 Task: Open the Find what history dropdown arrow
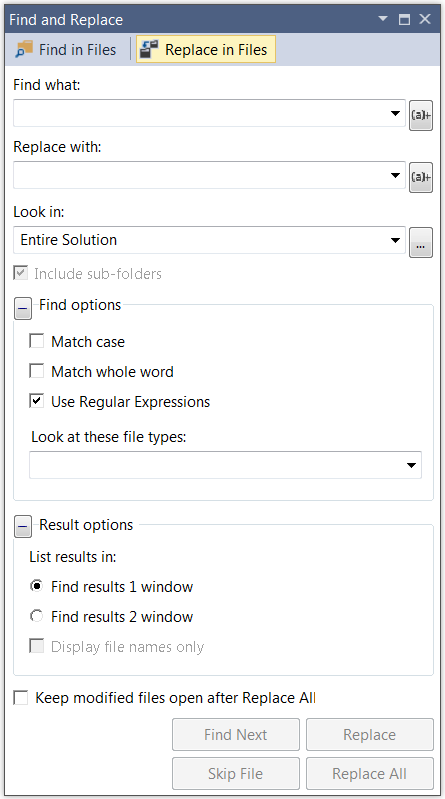395,113
